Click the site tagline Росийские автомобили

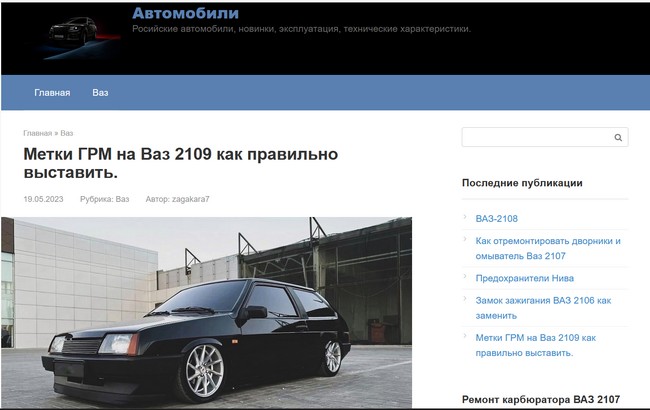(301, 29)
